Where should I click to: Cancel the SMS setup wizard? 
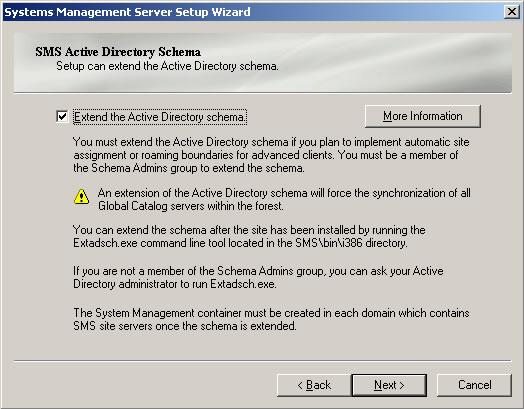[474, 385]
